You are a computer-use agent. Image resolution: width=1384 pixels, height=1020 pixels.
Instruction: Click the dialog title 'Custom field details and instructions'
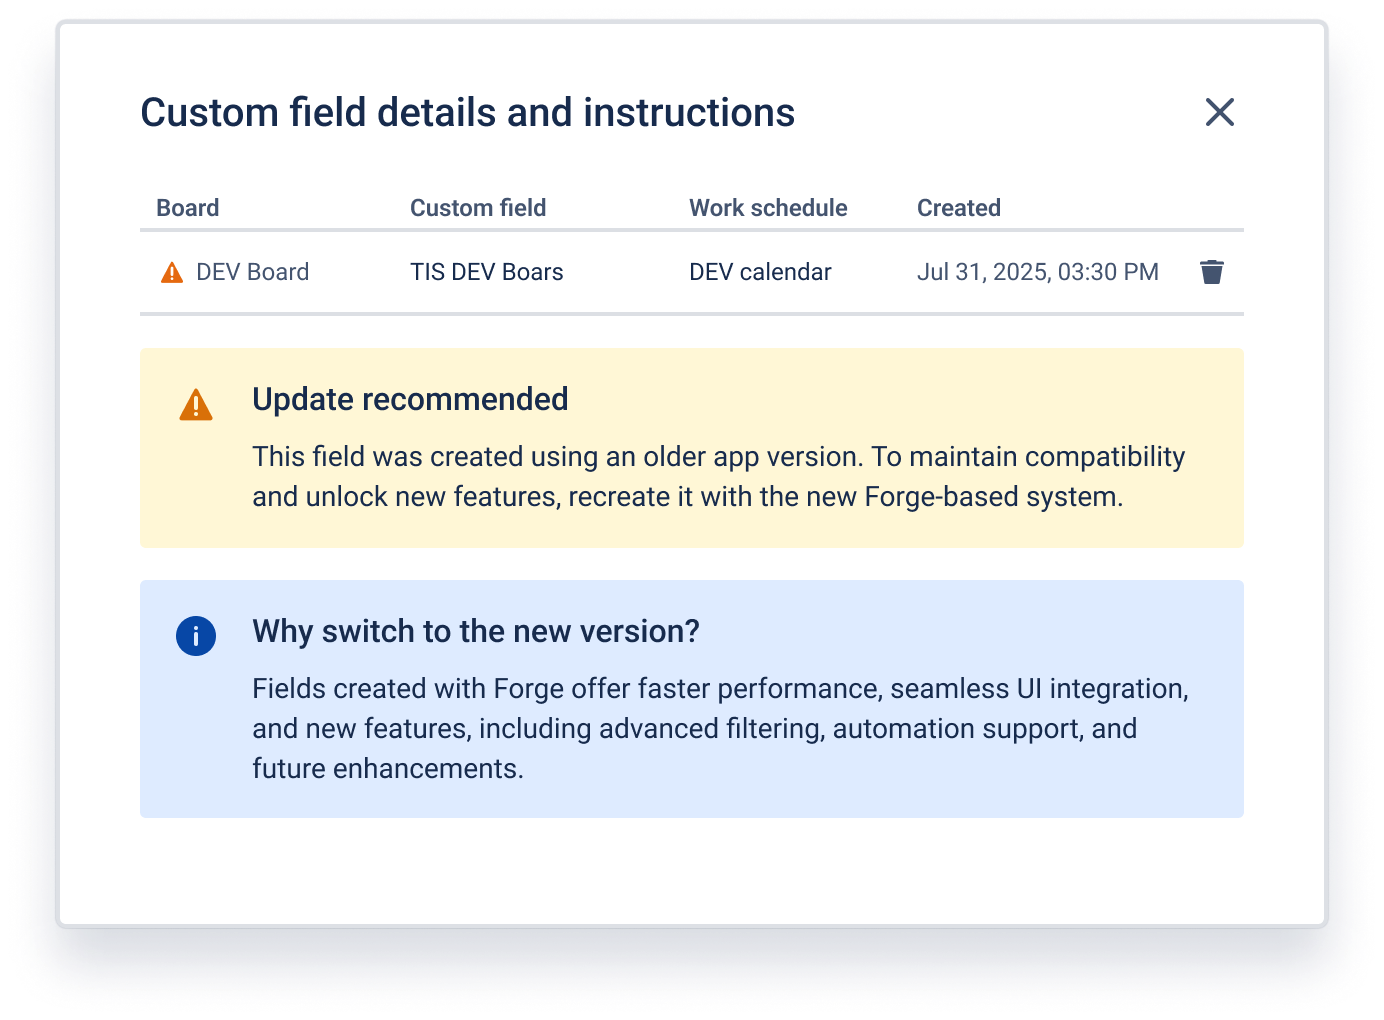point(467,113)
